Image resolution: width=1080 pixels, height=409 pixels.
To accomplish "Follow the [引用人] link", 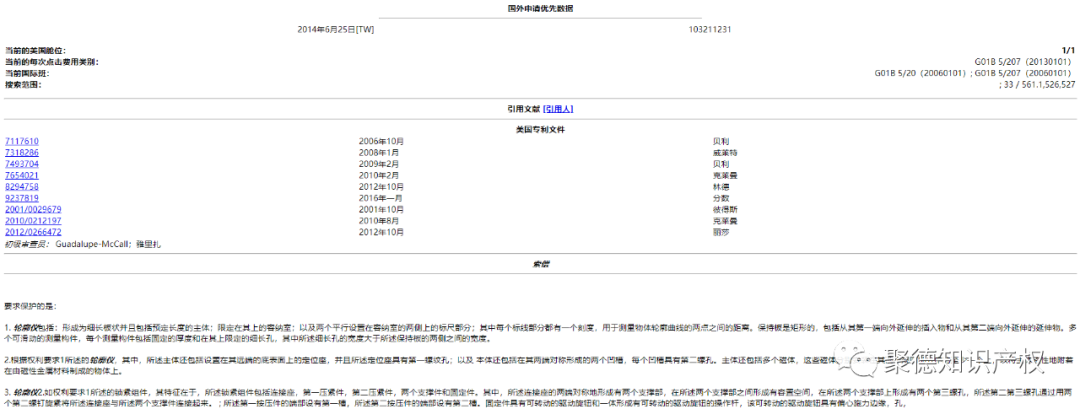I will coord(559,109).
